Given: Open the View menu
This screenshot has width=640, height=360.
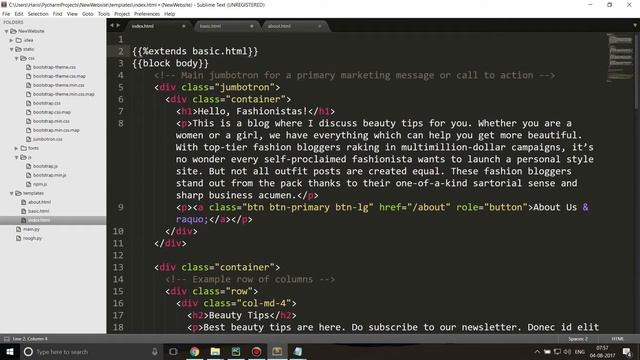Looking at the screenshot, I should point(72,14).
